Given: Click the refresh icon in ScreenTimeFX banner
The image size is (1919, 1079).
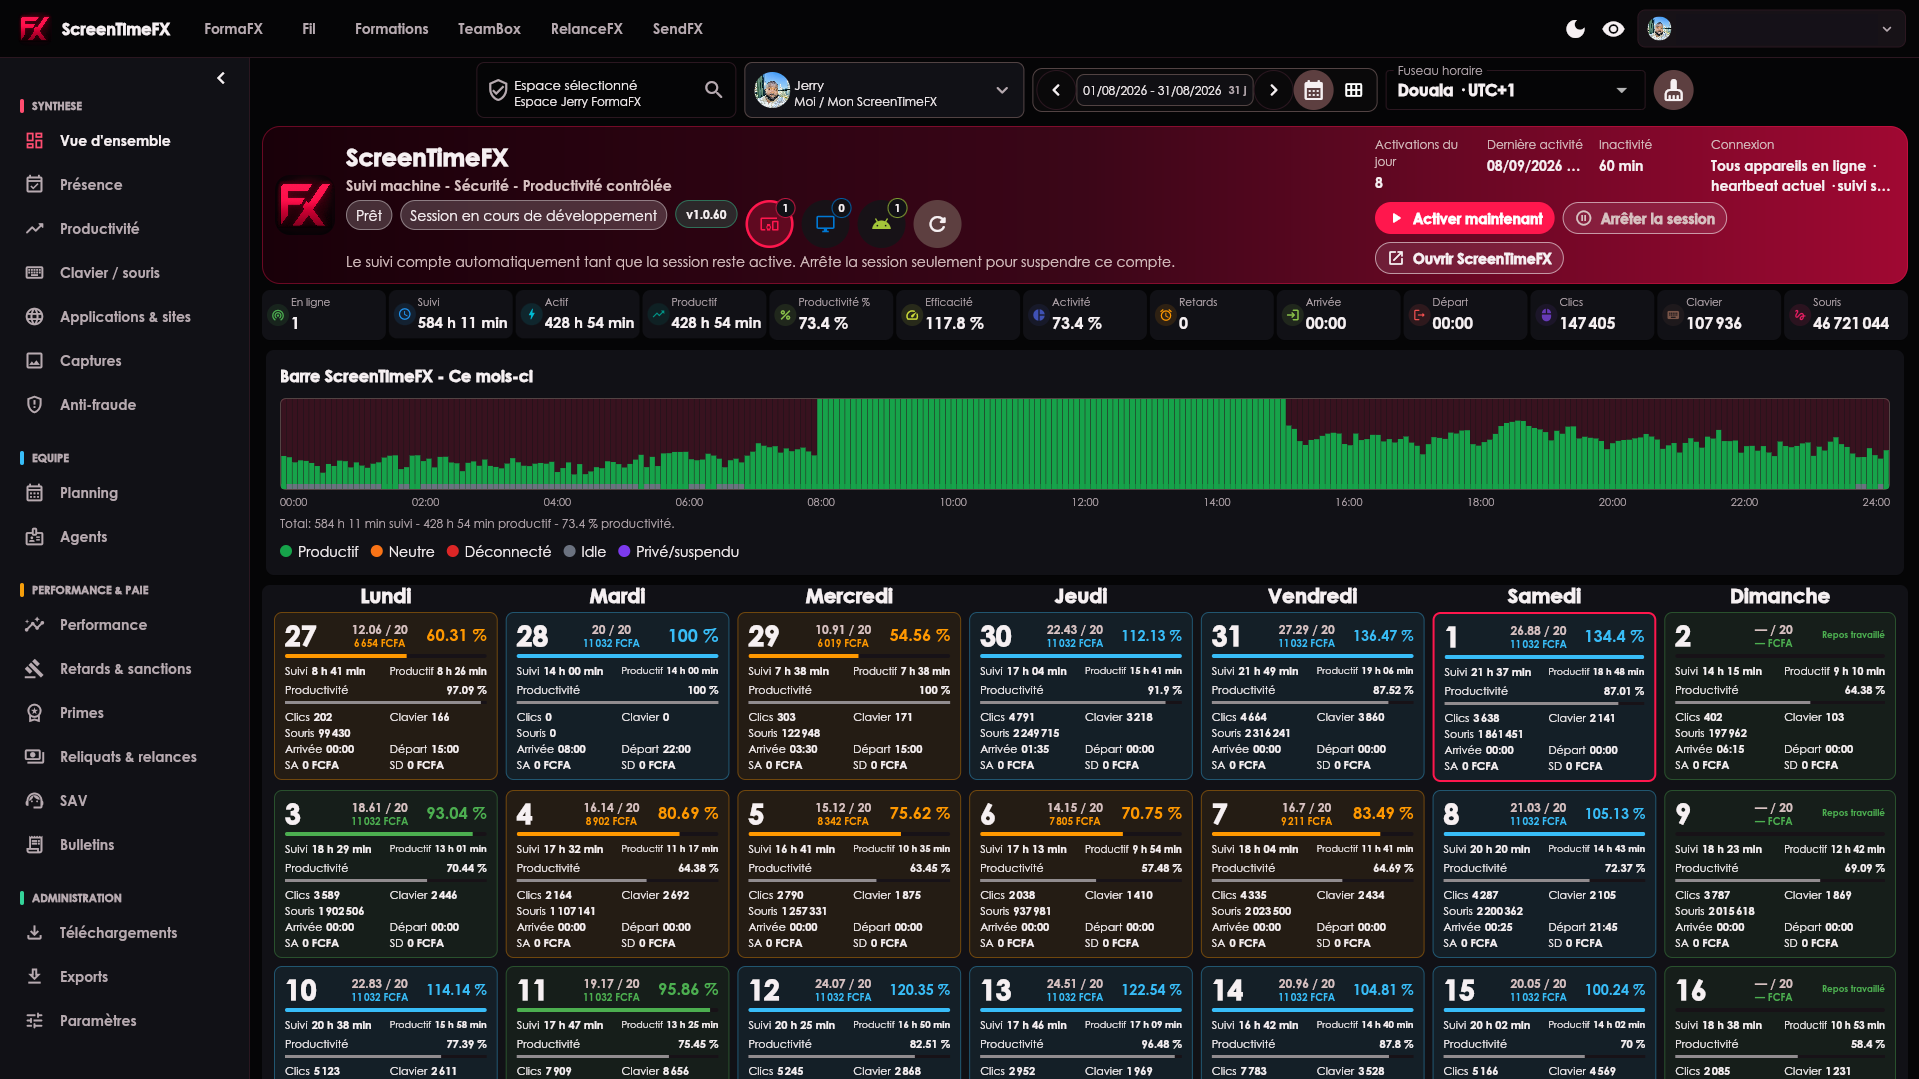Looking at the screenshot, I should pyautogui.click(x=937, y=224).
